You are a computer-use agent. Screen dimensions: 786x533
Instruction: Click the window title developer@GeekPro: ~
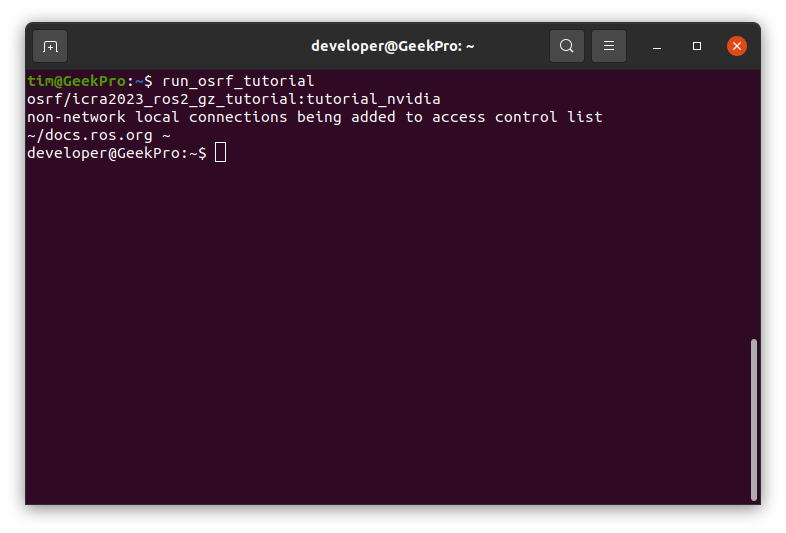pos(392,46)
